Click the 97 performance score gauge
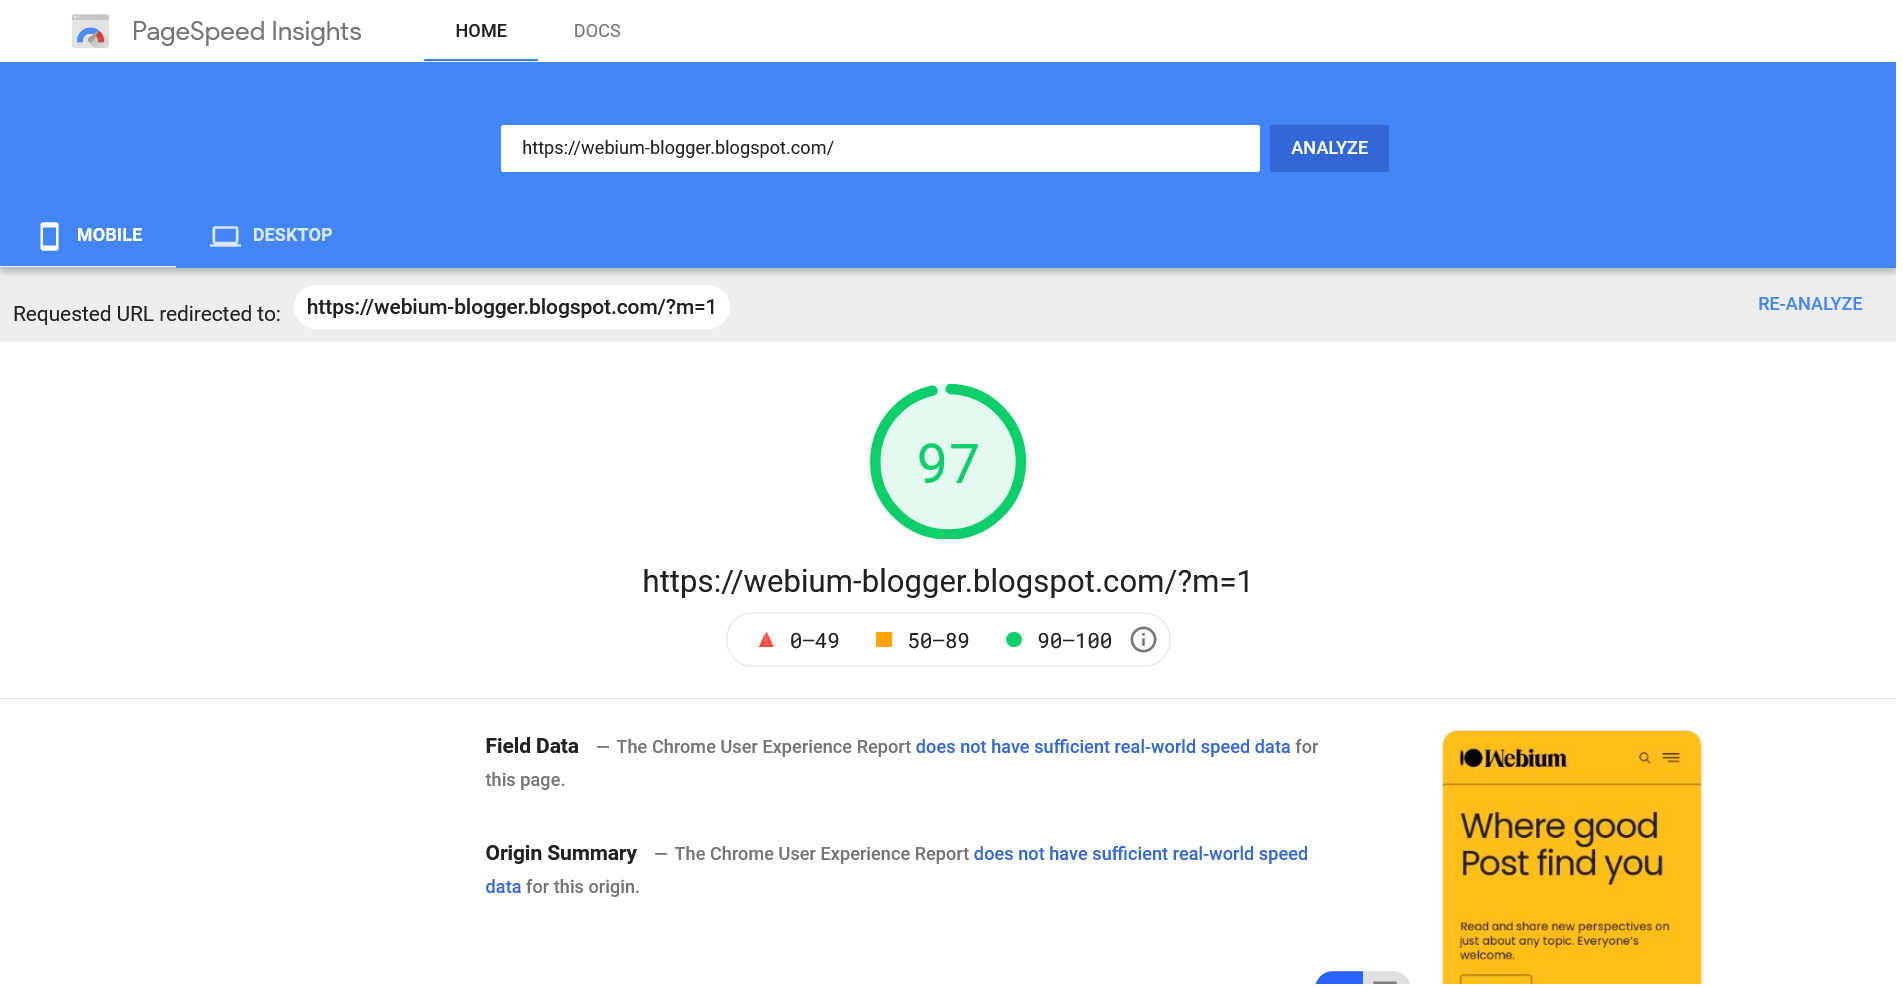The height and width of the screenshot is (987, 1903). tap(947, 462)
